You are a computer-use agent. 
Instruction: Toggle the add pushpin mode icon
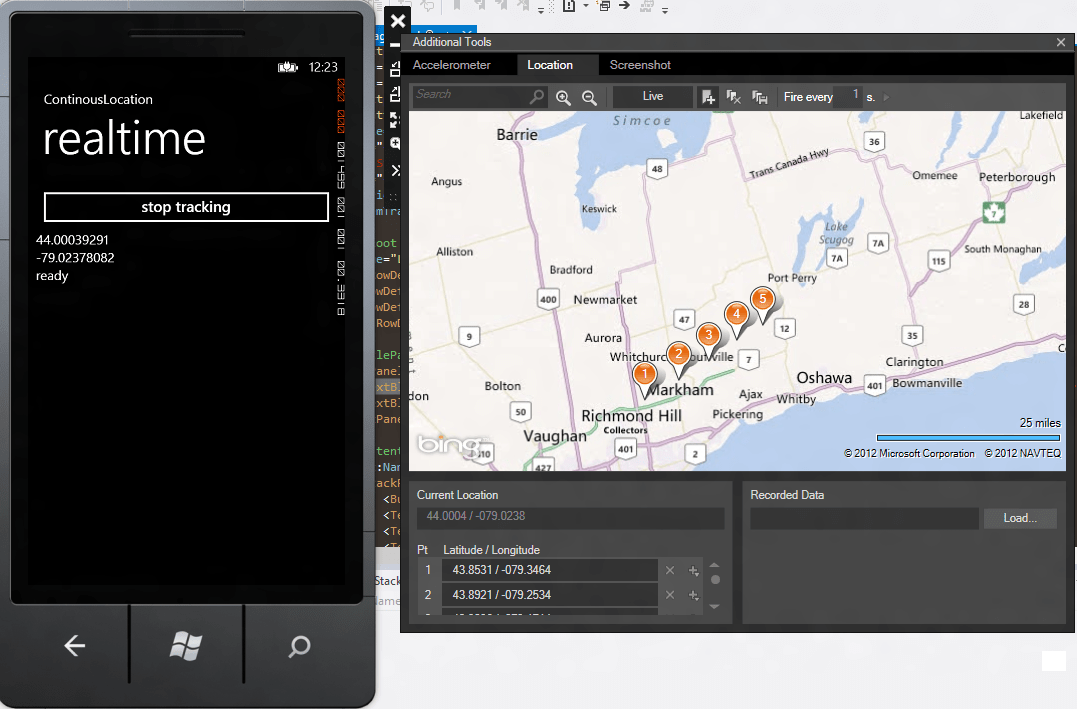708,98
